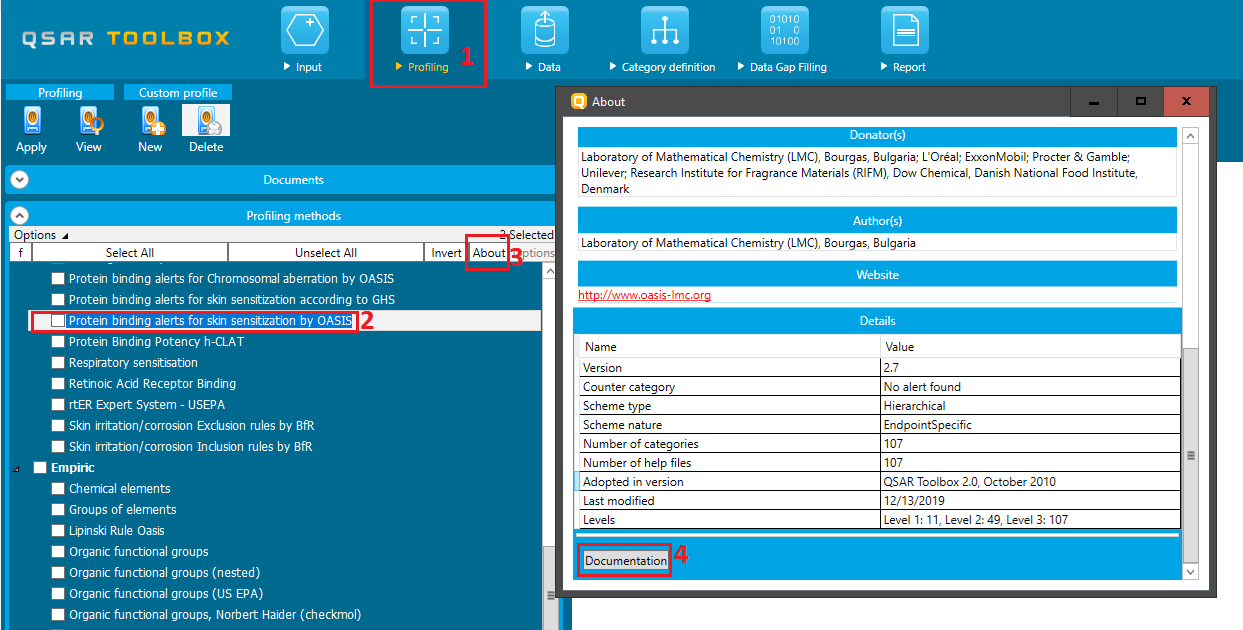Image resolution: width=1243 pixels, height=630 pixels.
Task: Click the Unselect All button
Action: coord(326,253)
